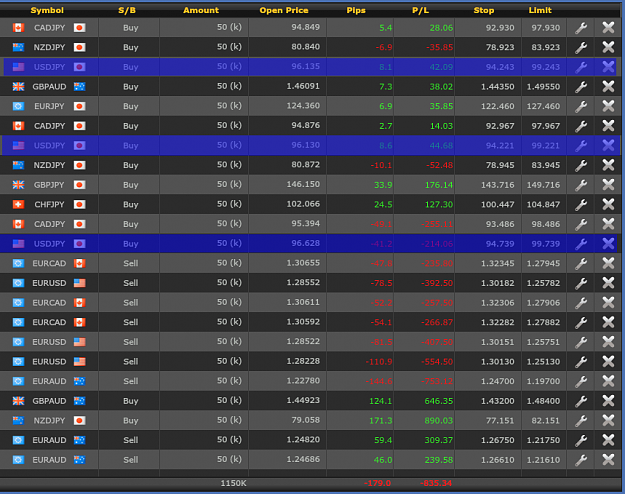Open the modify wrench for the CHFJPY position
Viewport: 625px width, 494px height.
pos(581,205)
